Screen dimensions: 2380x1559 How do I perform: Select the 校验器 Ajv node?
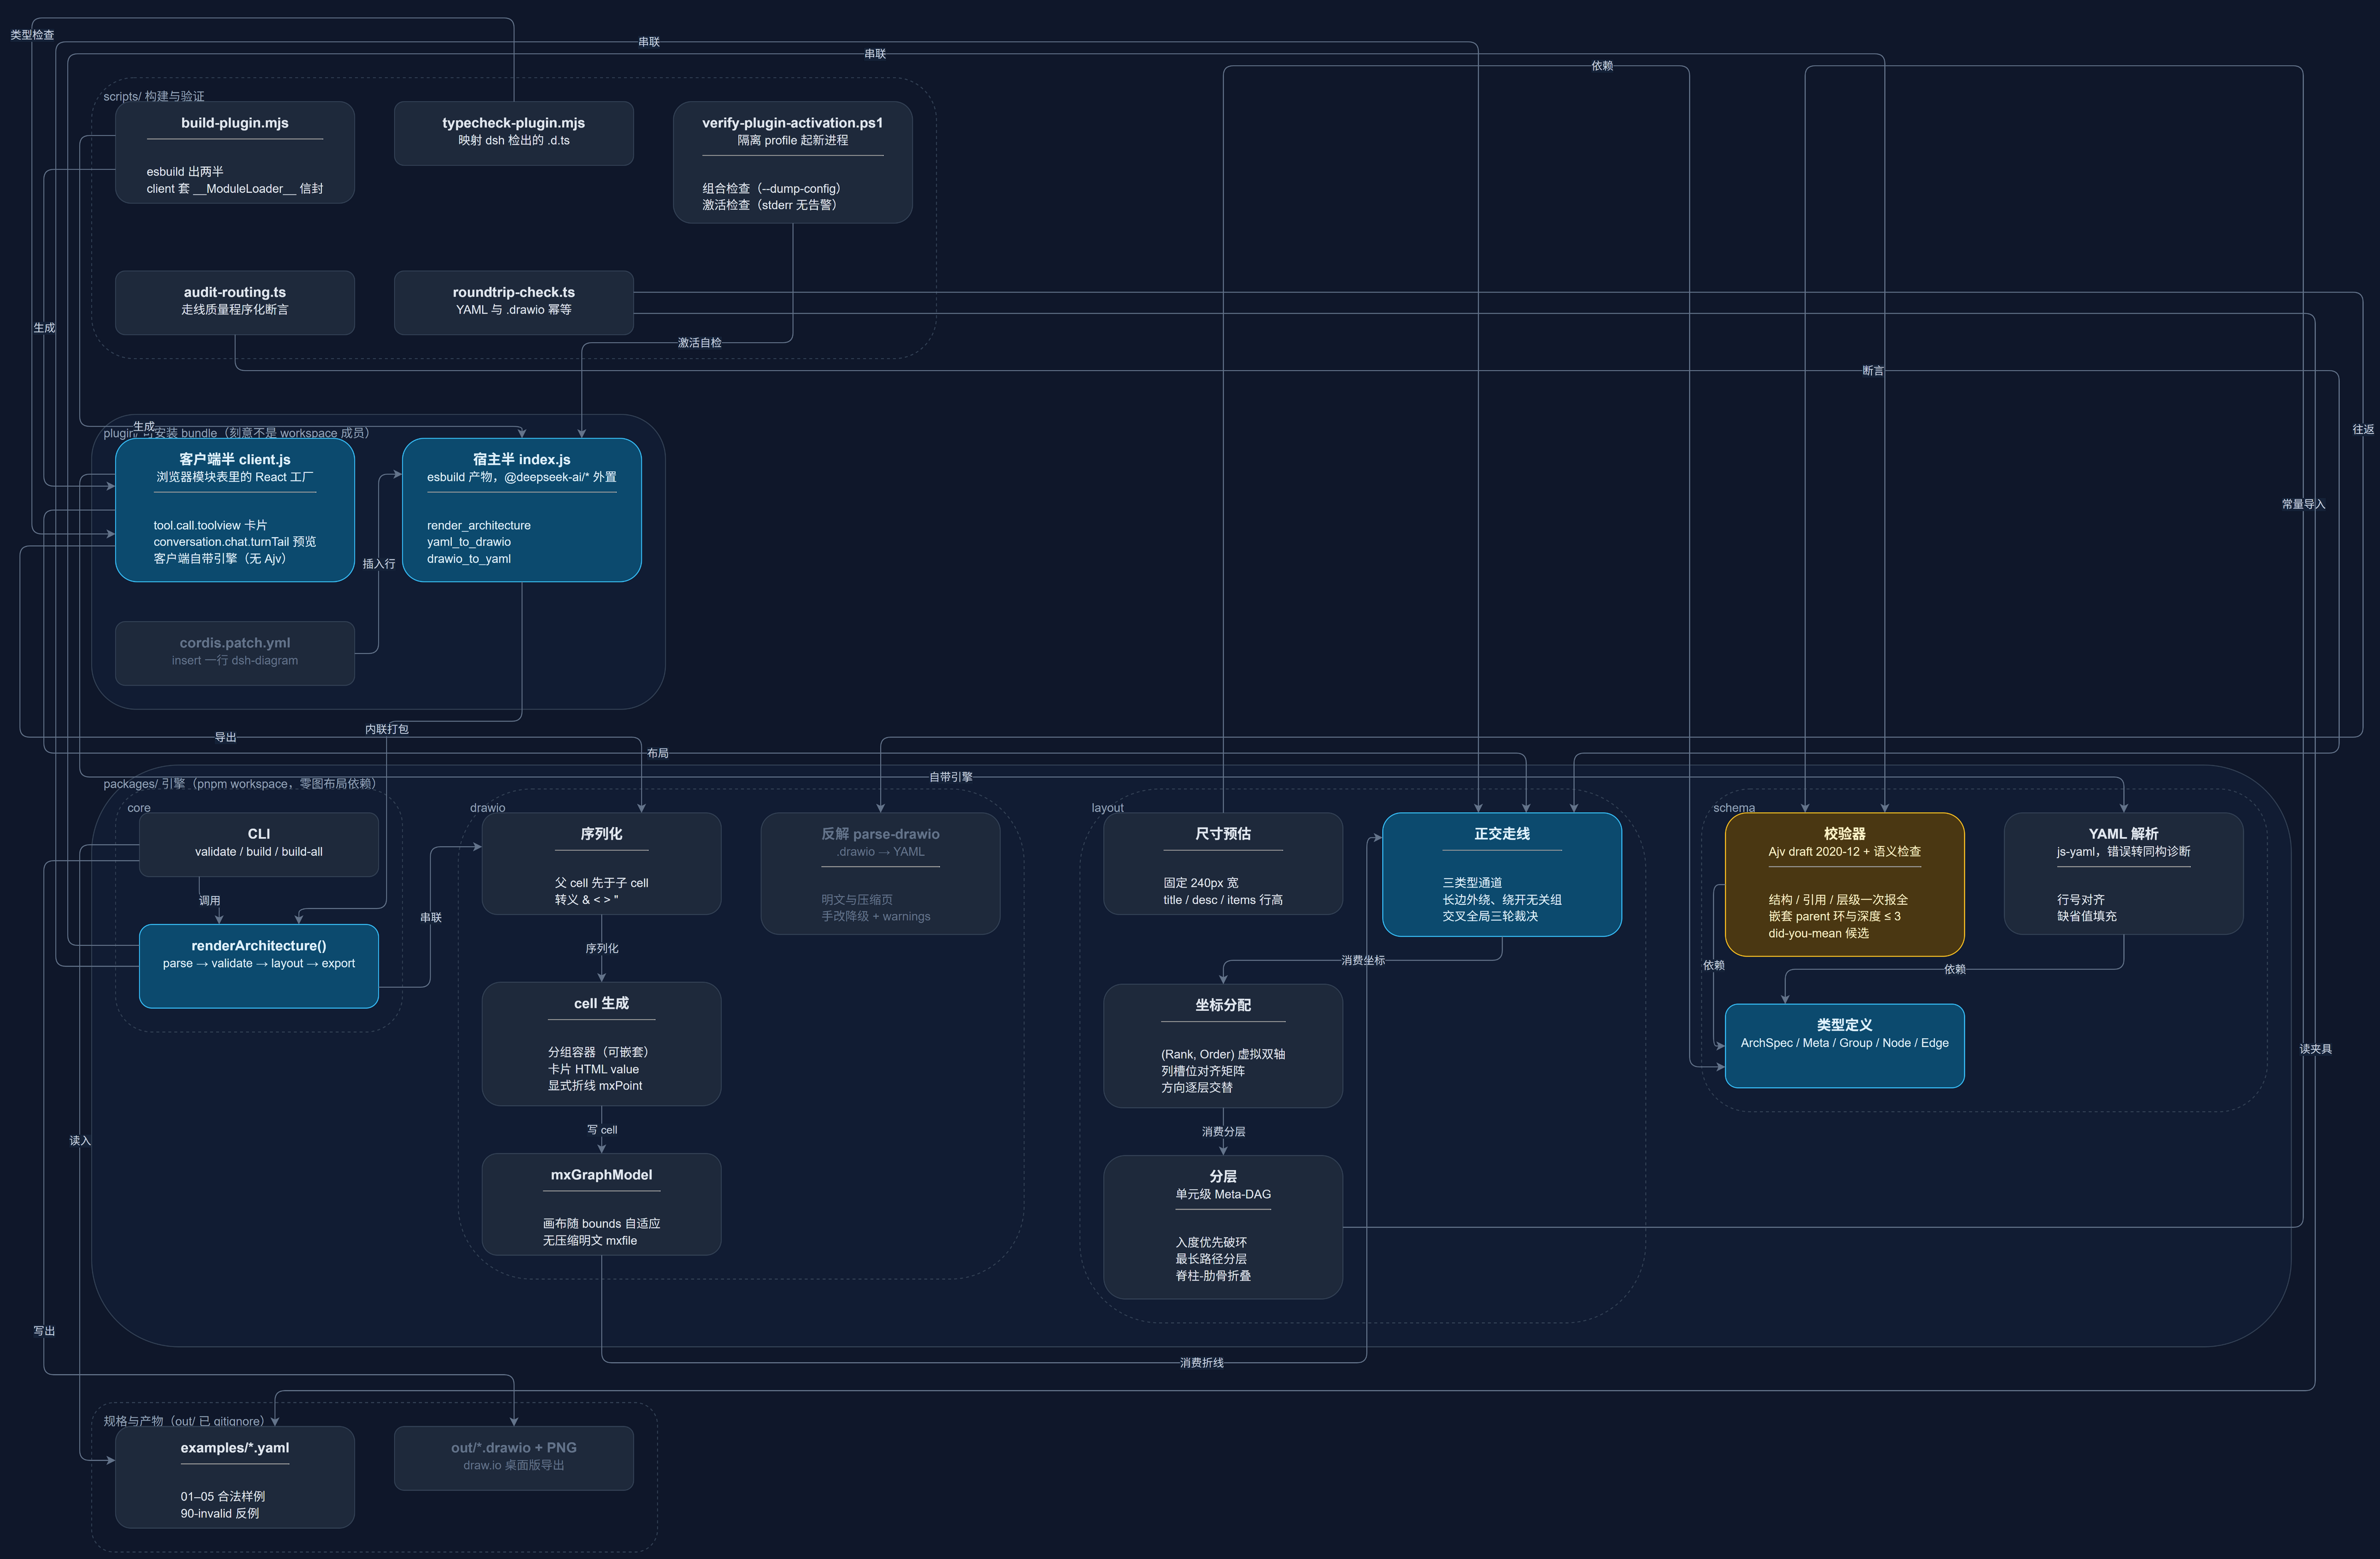tap(1845, 884)
